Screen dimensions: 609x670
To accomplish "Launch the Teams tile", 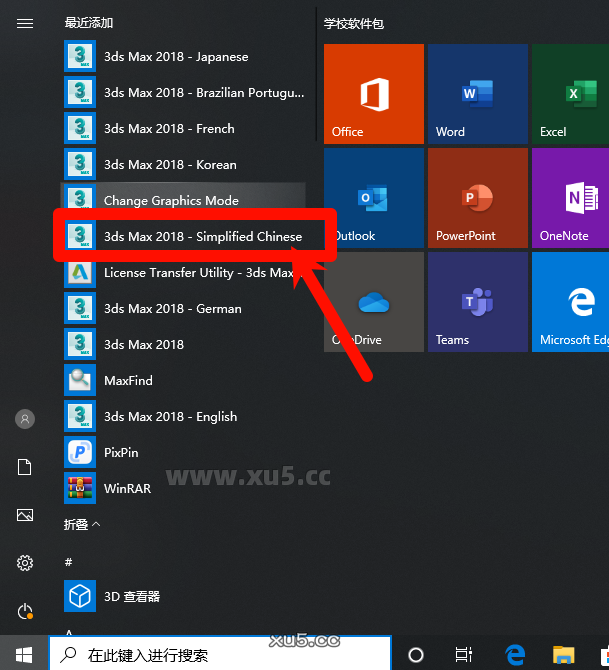I will 477,302.
